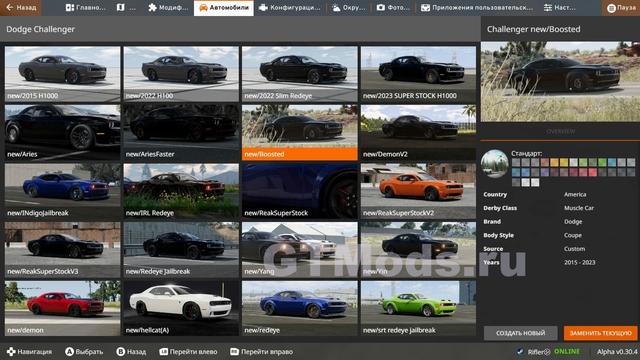Screen dimensions: 640x360
Task: Open the Настройки sliders tab
Action: pyautogui.click(x=559, y=8)
